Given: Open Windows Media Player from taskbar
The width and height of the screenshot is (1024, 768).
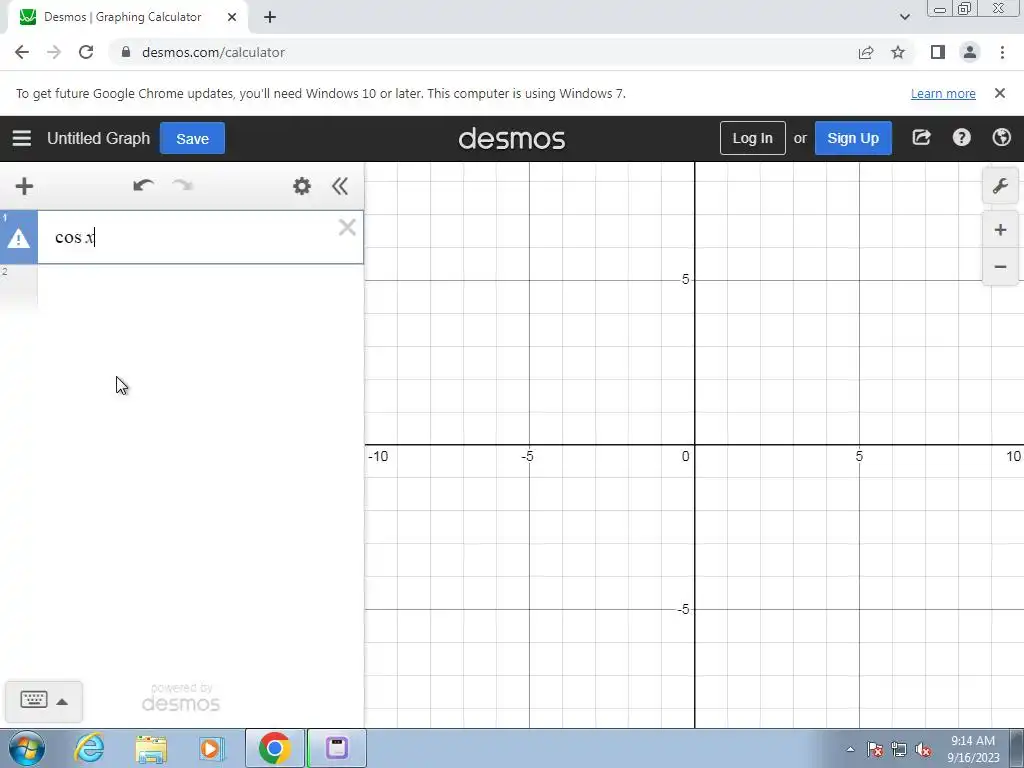Looking at the screenshot, I should tap(211, 748).
